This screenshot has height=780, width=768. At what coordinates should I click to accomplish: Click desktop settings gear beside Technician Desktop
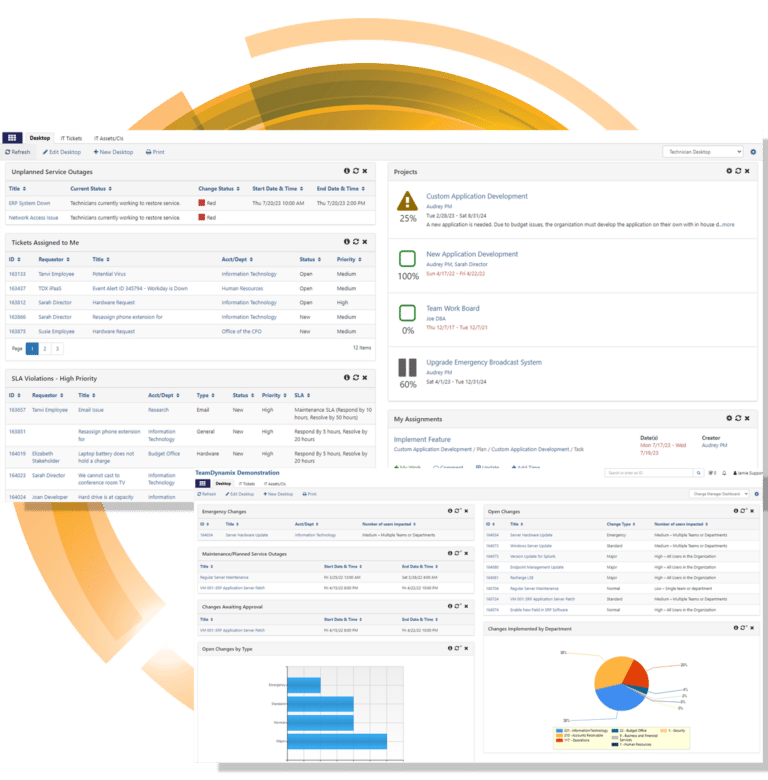click(754, 152)
